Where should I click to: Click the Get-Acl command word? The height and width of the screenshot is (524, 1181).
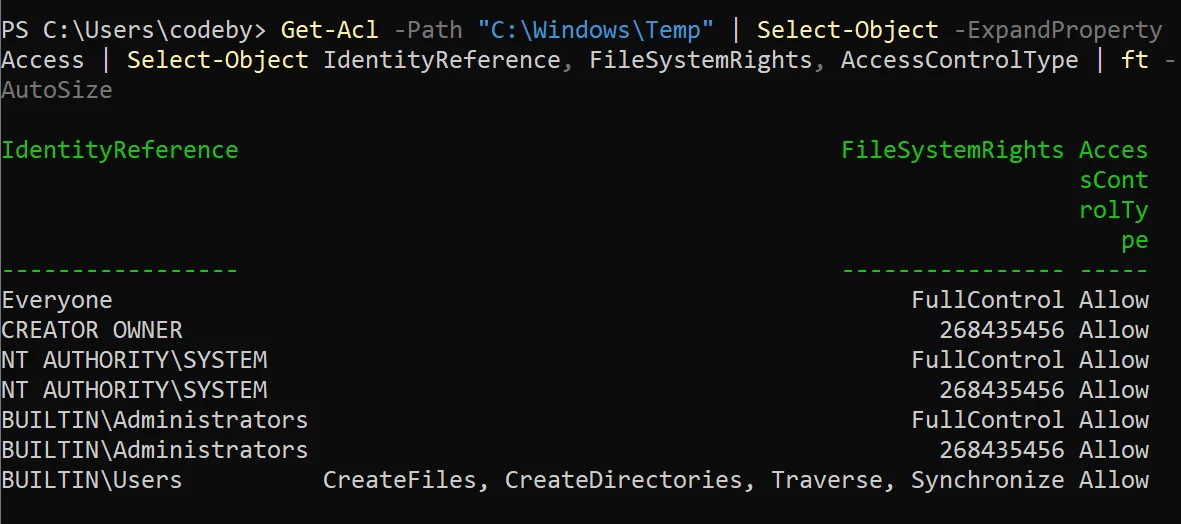click(x=329, y=30)
